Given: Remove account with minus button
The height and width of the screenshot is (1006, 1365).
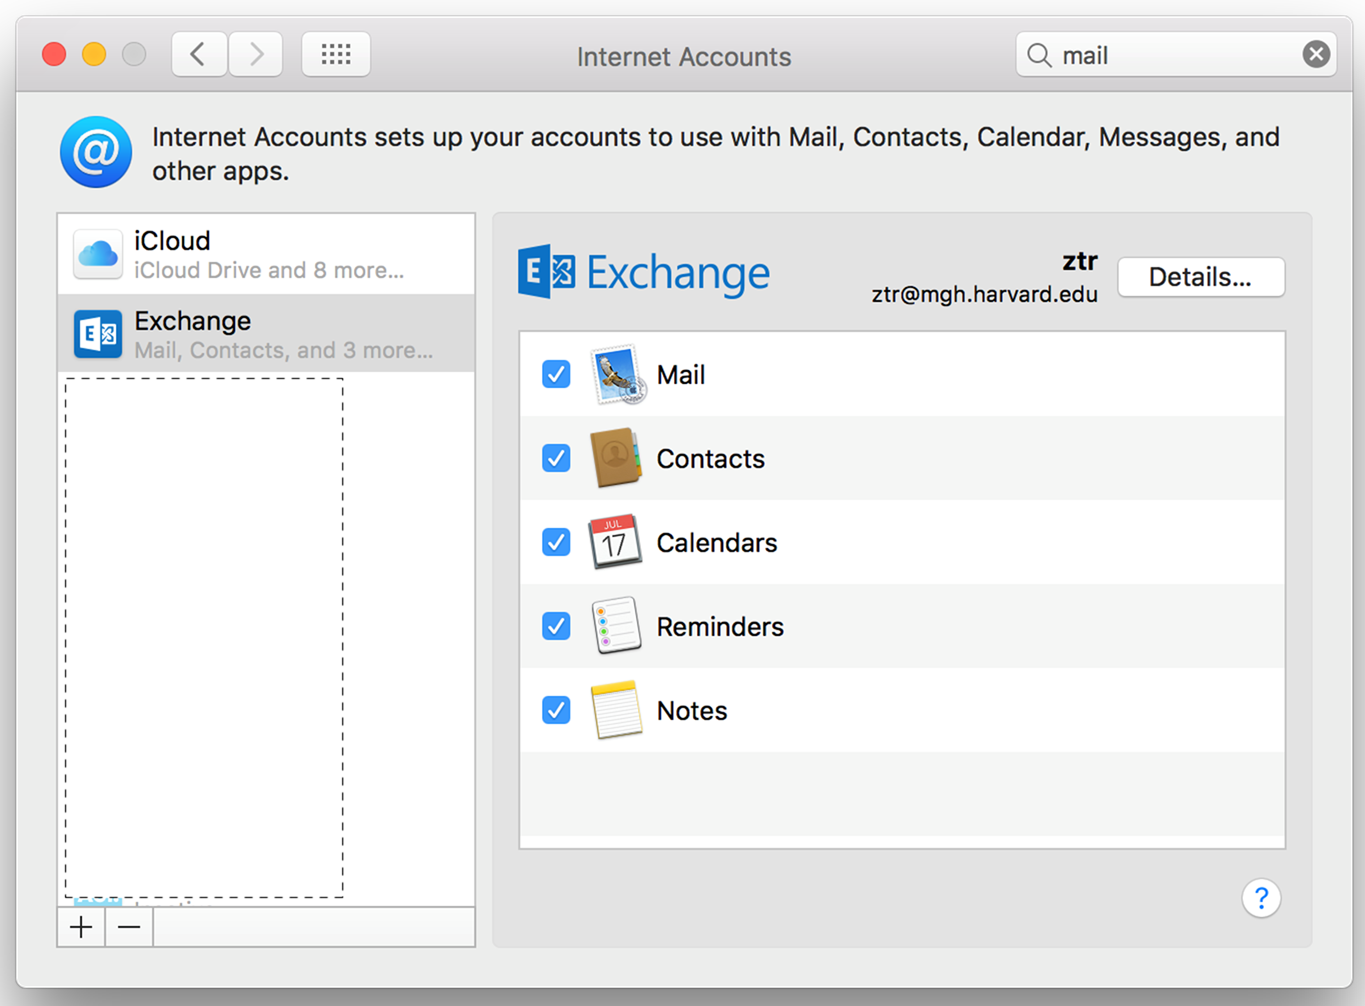Looking at the screenshot, I should click(129, 927).
